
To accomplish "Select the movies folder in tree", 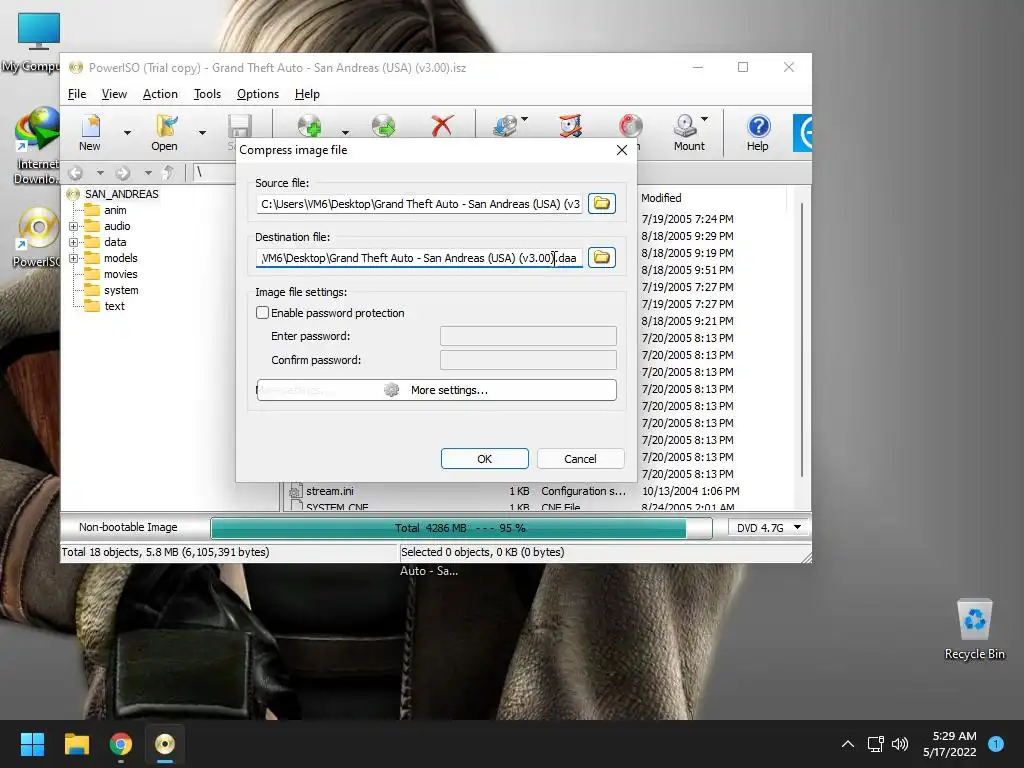I will tap(121, 274).
